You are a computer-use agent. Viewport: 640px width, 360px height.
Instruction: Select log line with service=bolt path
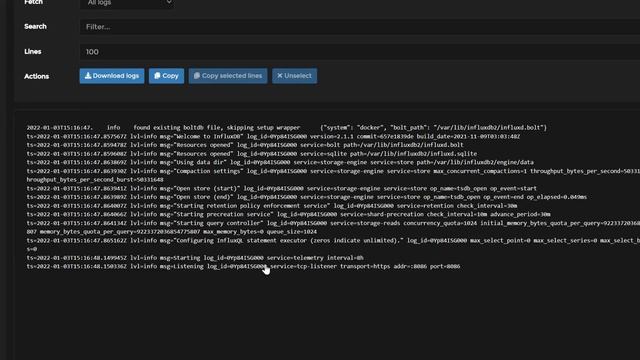(245, 145)
